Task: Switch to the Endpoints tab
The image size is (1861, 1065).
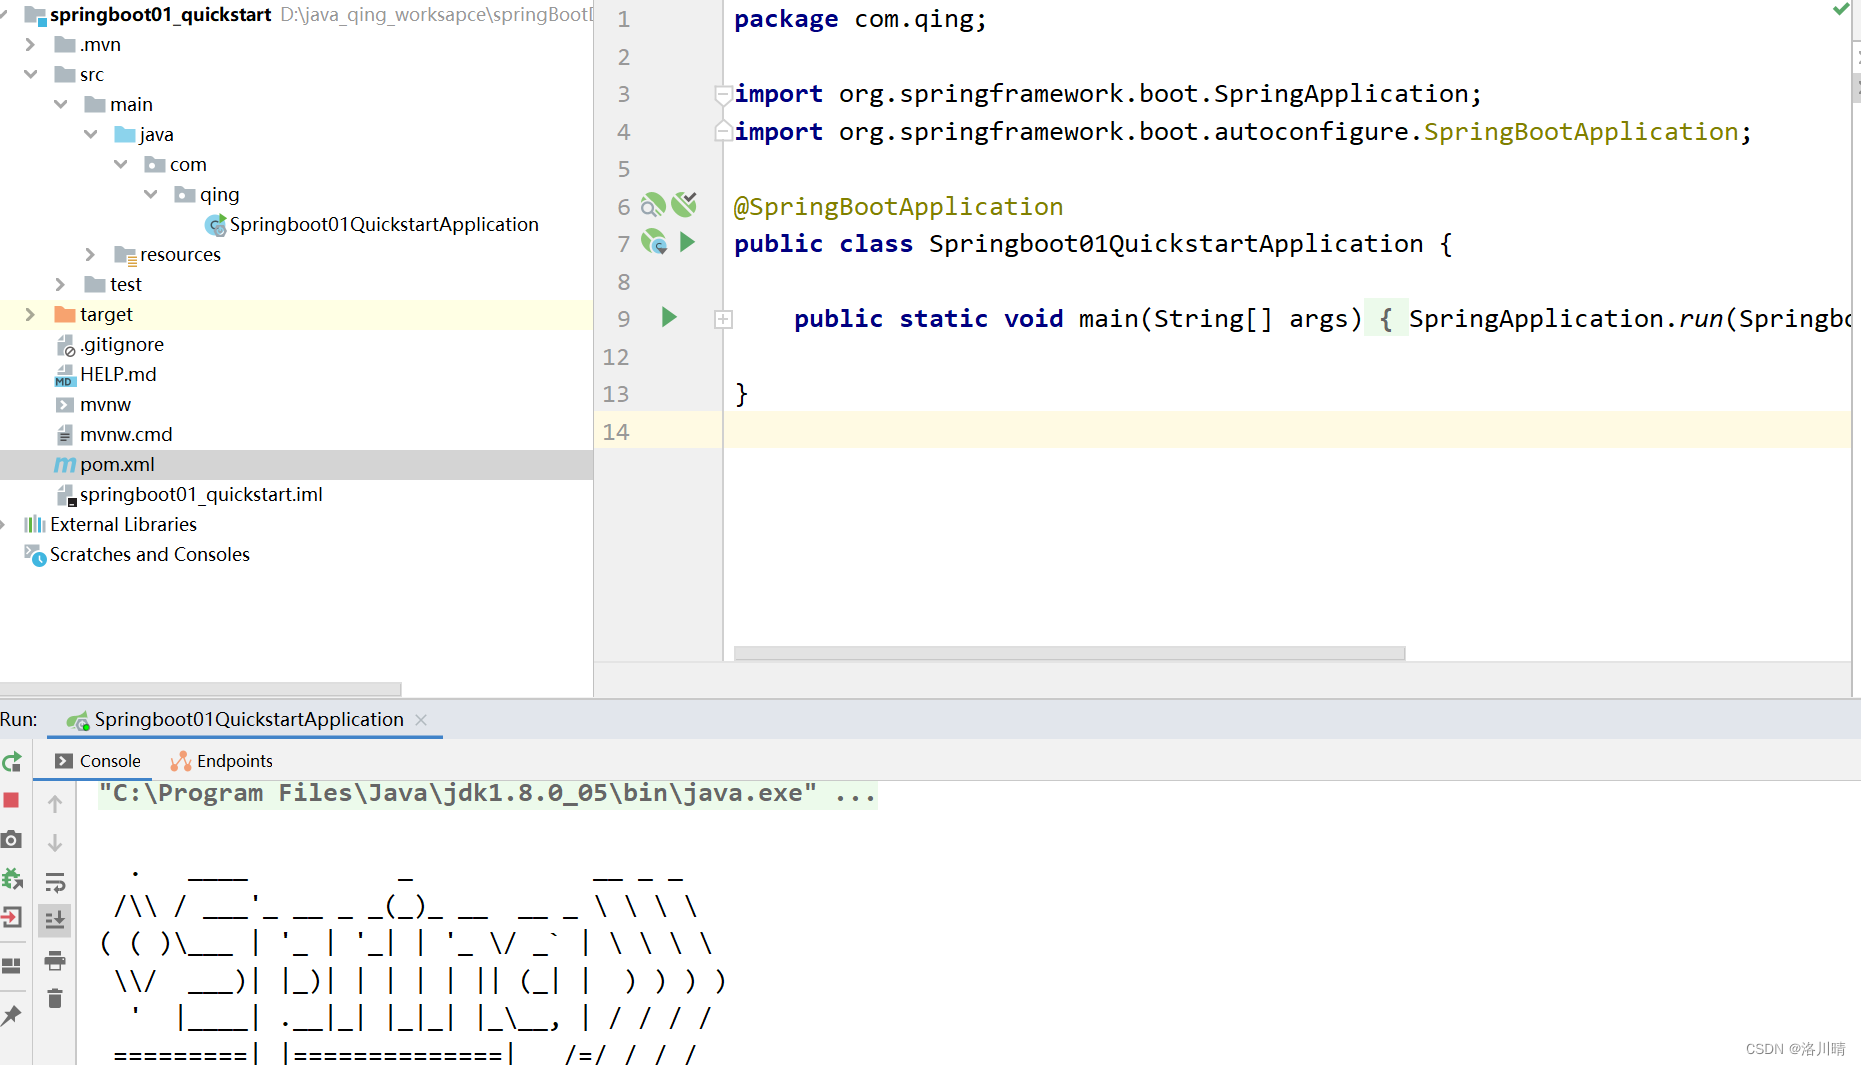Action: [222, 761]
